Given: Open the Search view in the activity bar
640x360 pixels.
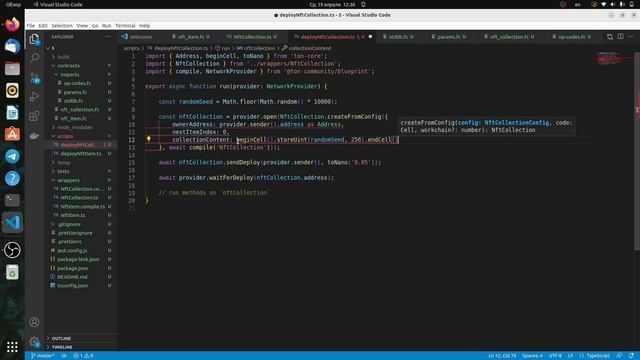Looking at the screenshot, I should [x=34, y=58].
